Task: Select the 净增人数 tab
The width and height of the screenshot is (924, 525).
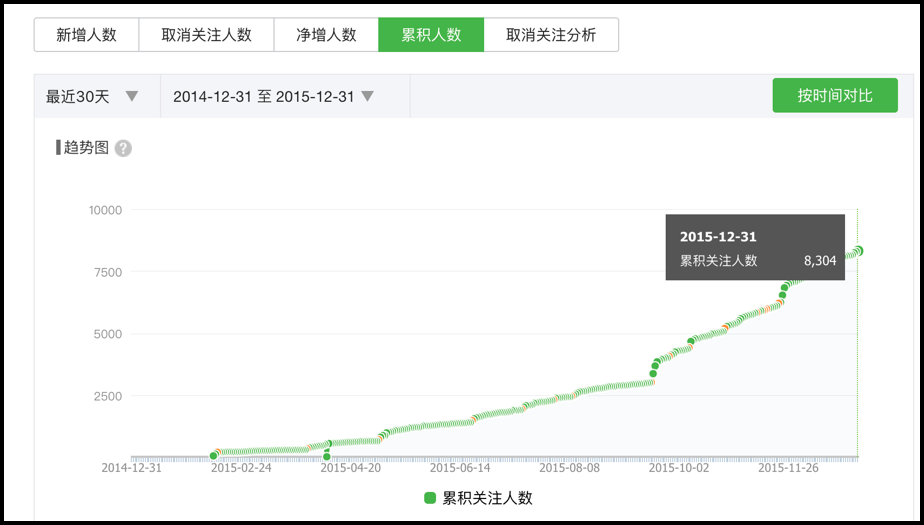Action: point(326,35)
